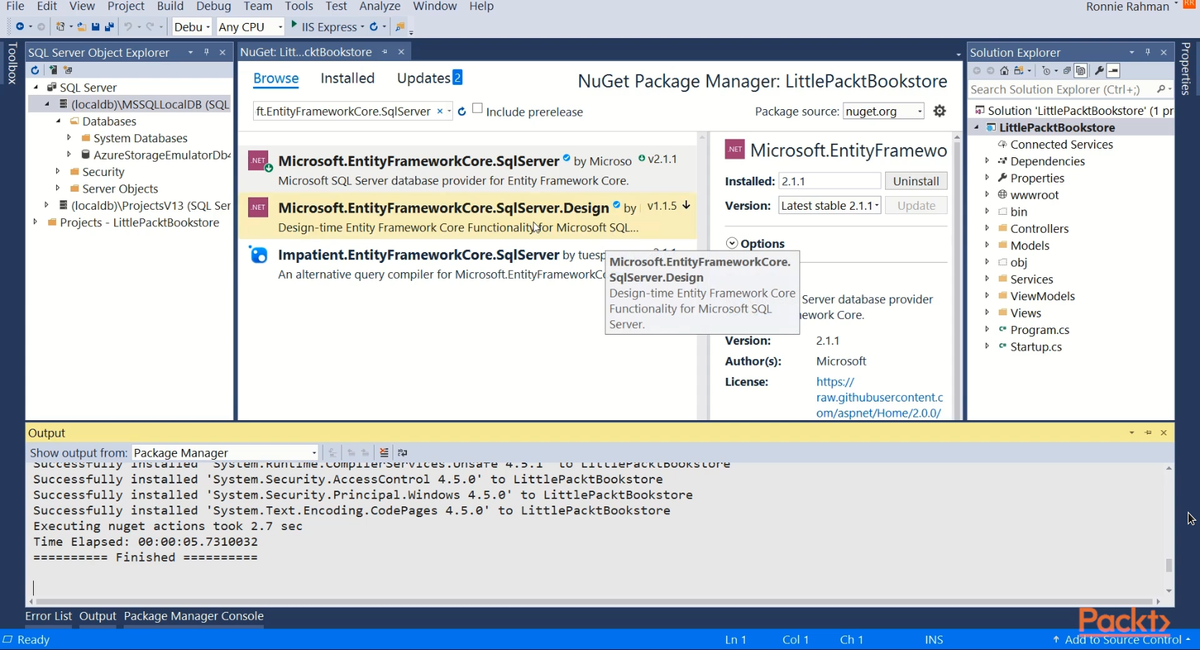Viewport: 1200px width, 650px height.
Task: Click Impatient.EntityFrameworkCore.SqlServer package icon
Action: click(258, 255)
